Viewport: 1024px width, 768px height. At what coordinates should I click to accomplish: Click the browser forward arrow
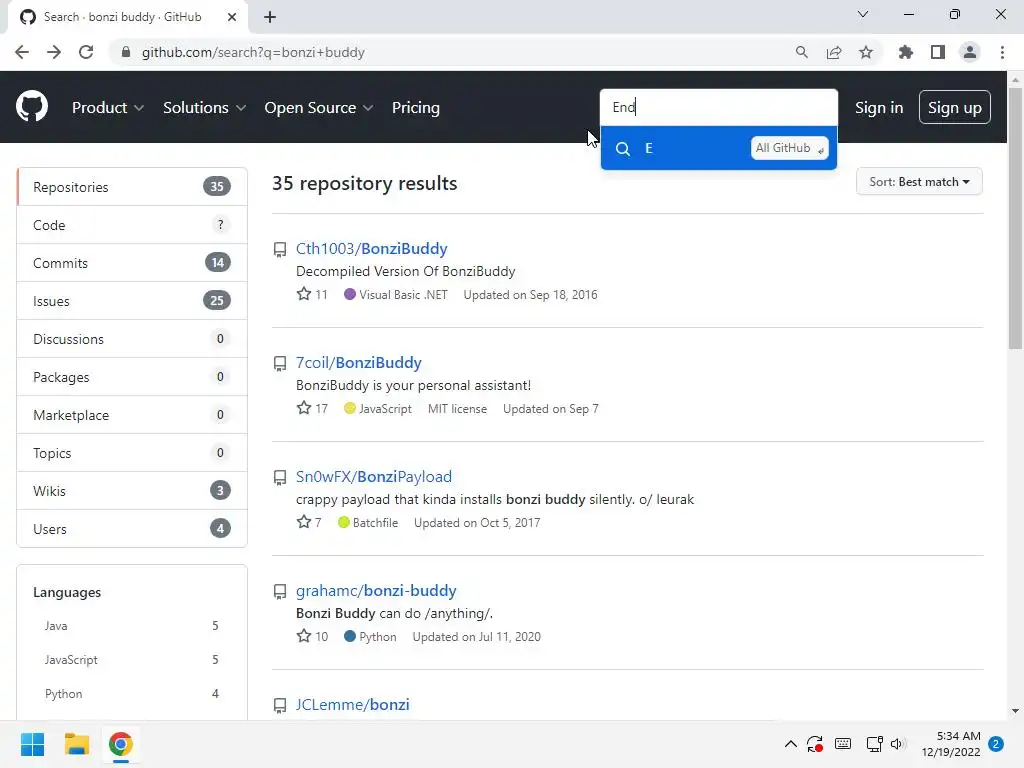(x=54, y=52)
